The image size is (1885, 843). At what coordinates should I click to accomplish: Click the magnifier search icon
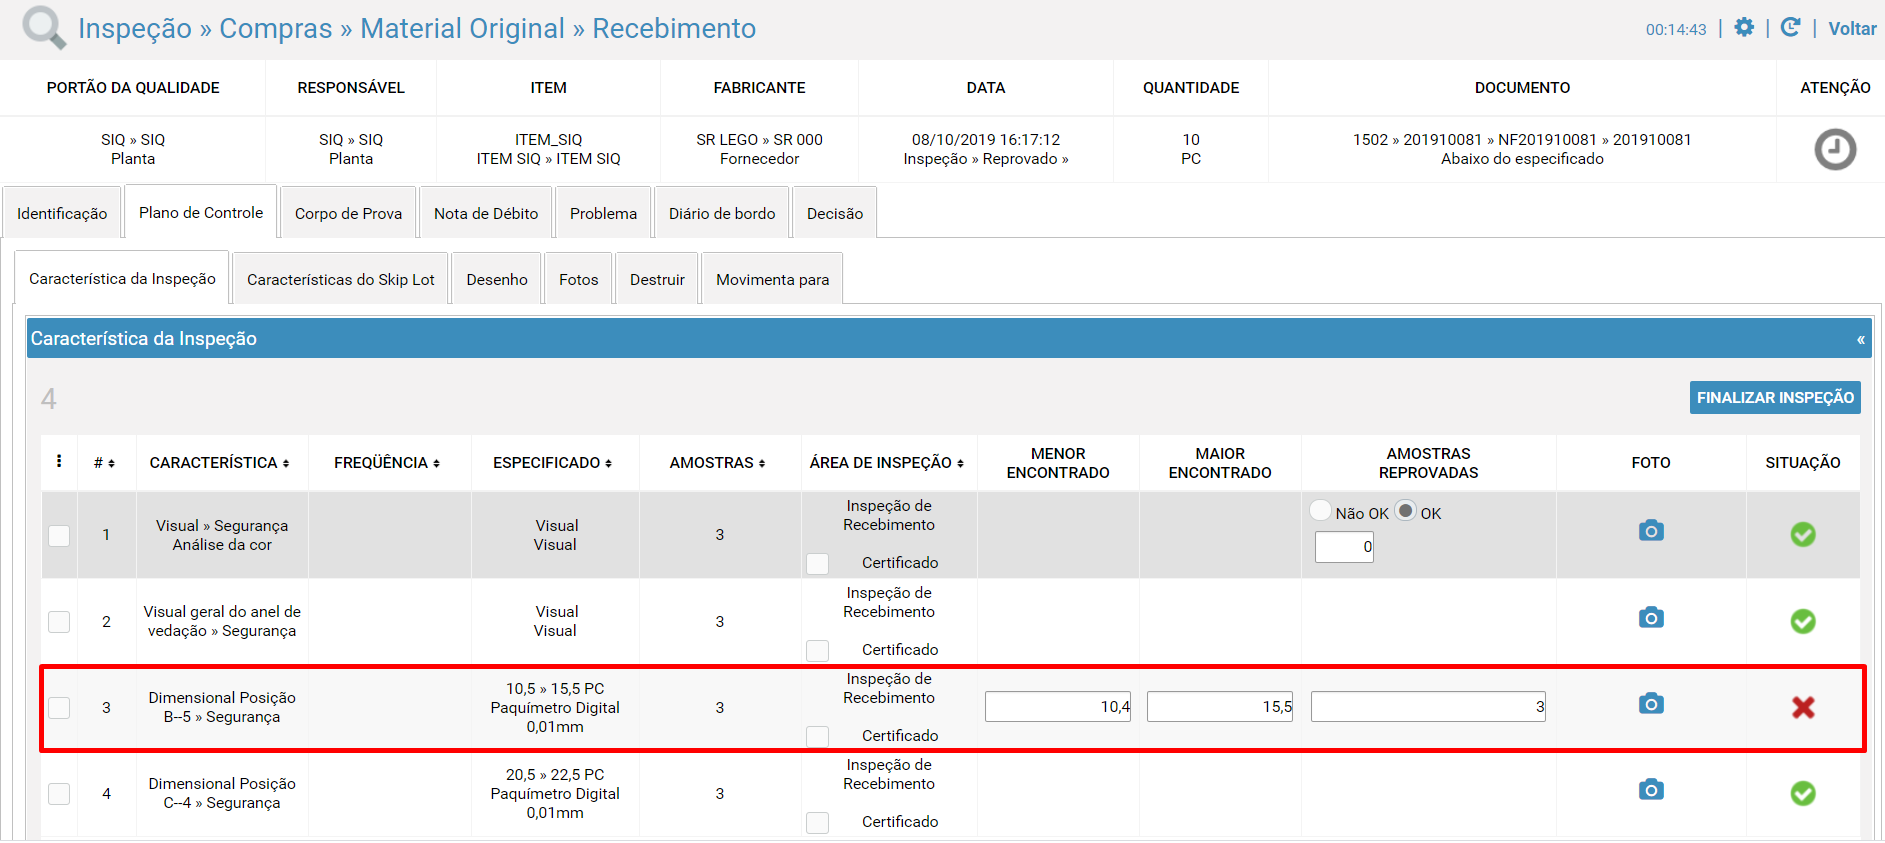[44, 27]
